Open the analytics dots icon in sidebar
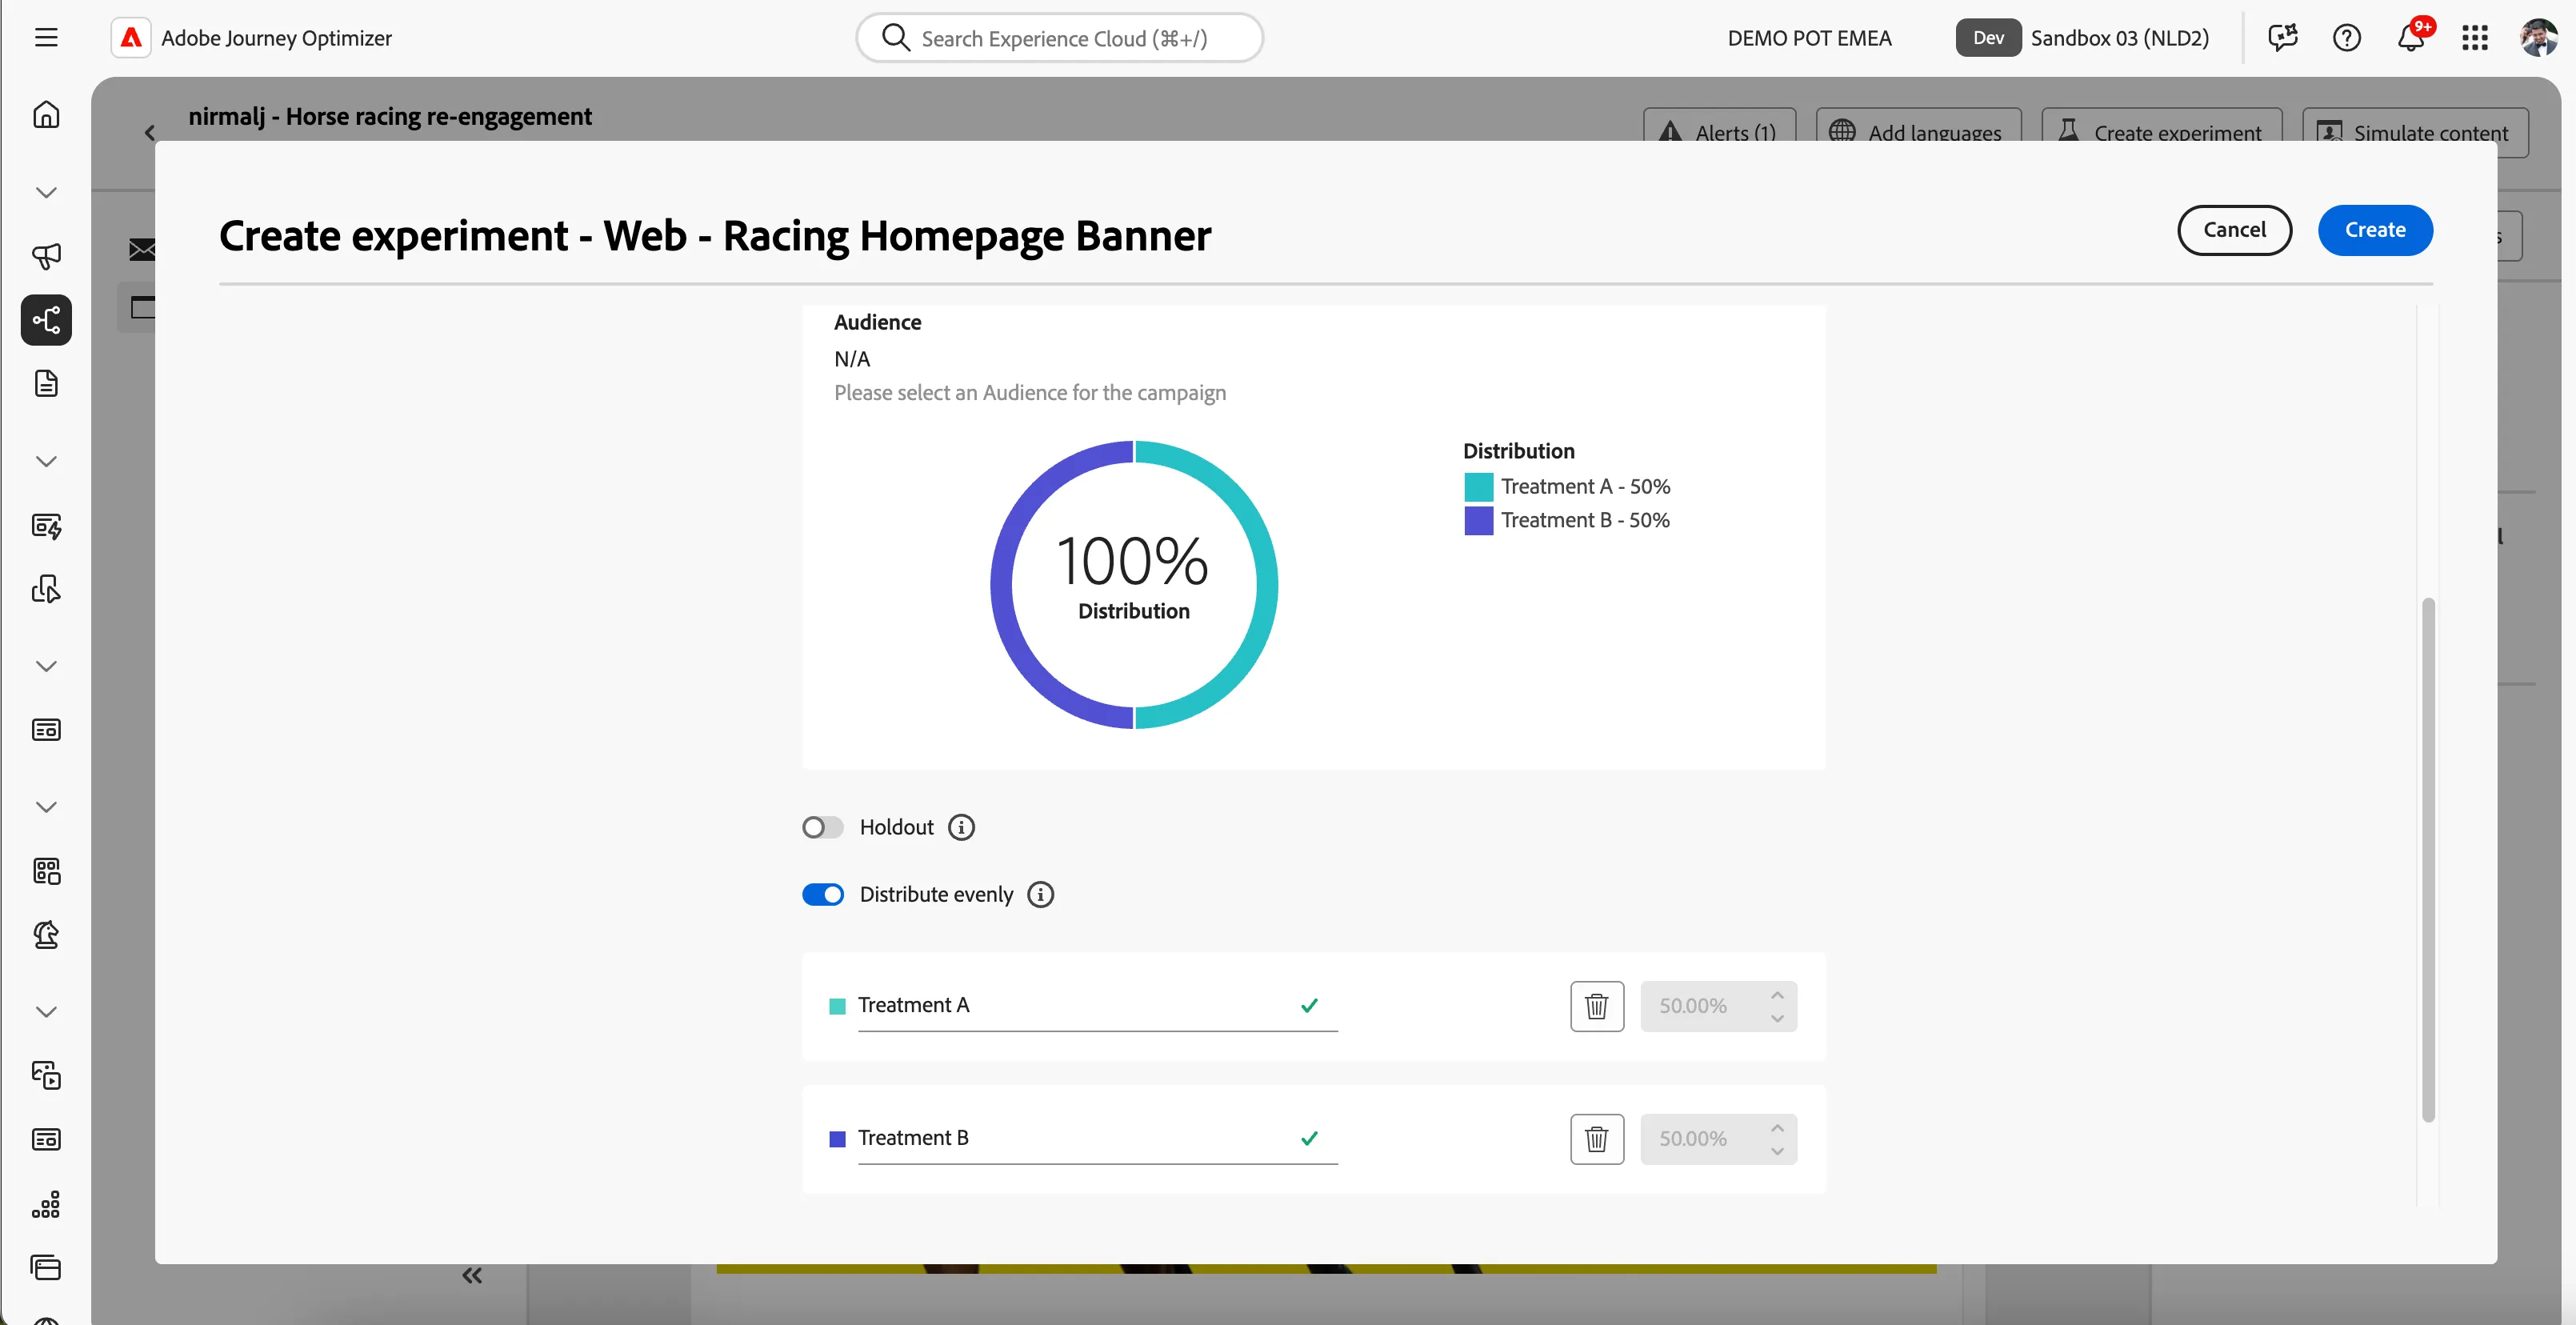This screenshot has height=1325, width=2576. click(x=46, y=1204)
